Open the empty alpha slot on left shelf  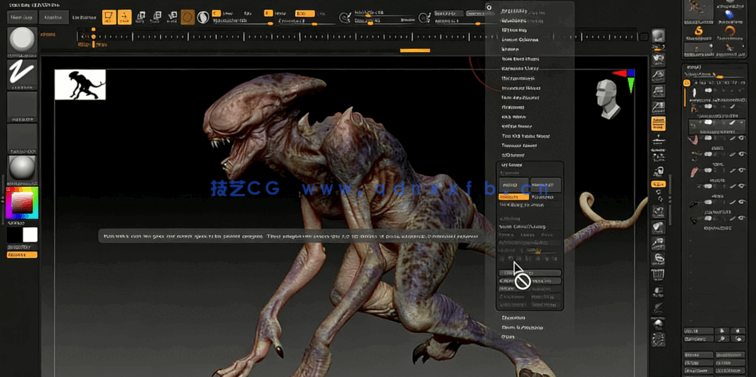tap(22, 106)
